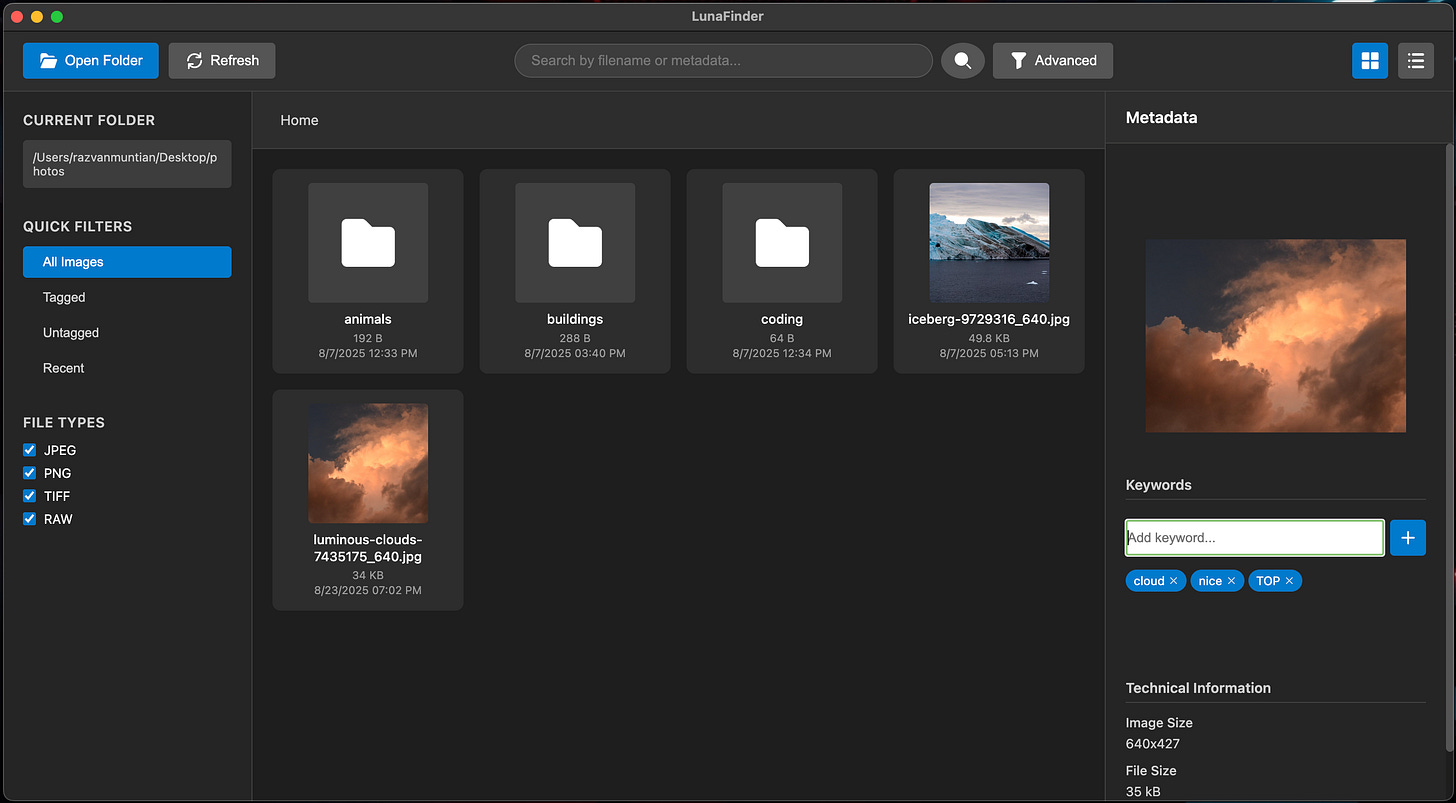
Task: Remove the nice keyword tag
Action: point(1232,581)
